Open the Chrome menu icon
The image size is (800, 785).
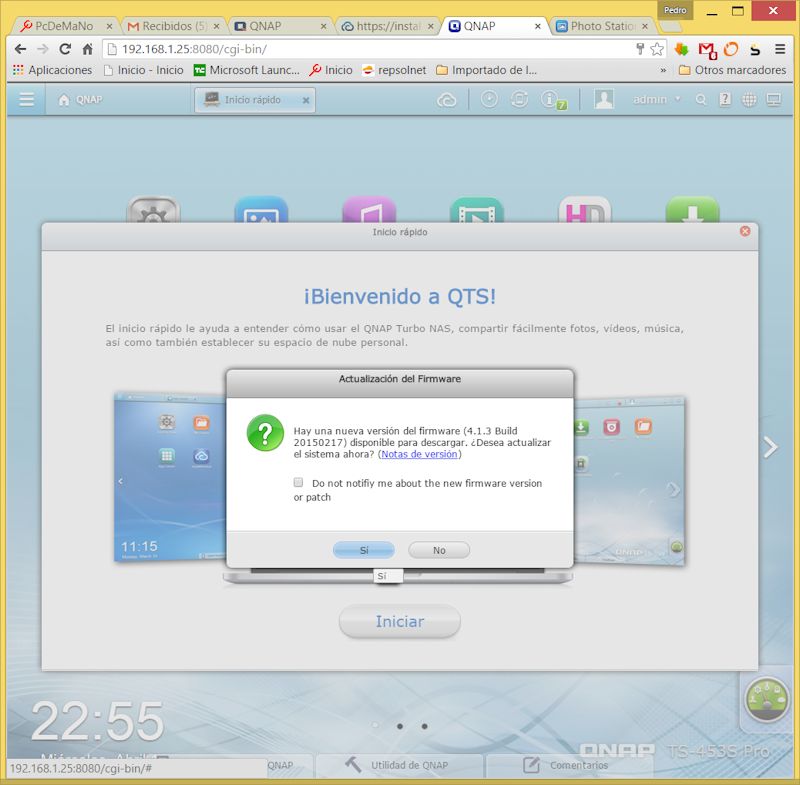click(780, 49)
